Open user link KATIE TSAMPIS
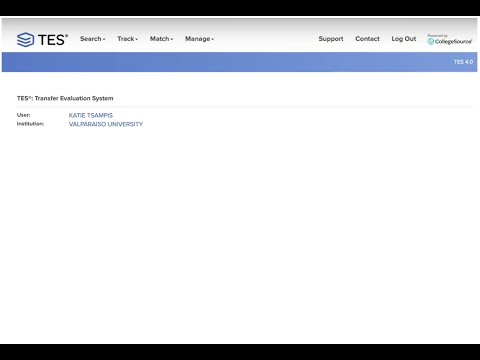Viewport: 480px width, 360px height. pyautogui.click(x=91, y=115)
